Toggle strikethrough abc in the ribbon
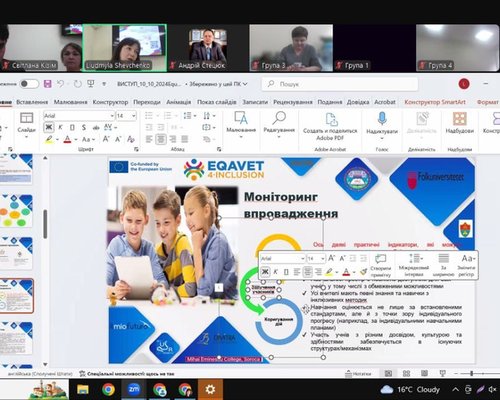 (x=96, y=127)
